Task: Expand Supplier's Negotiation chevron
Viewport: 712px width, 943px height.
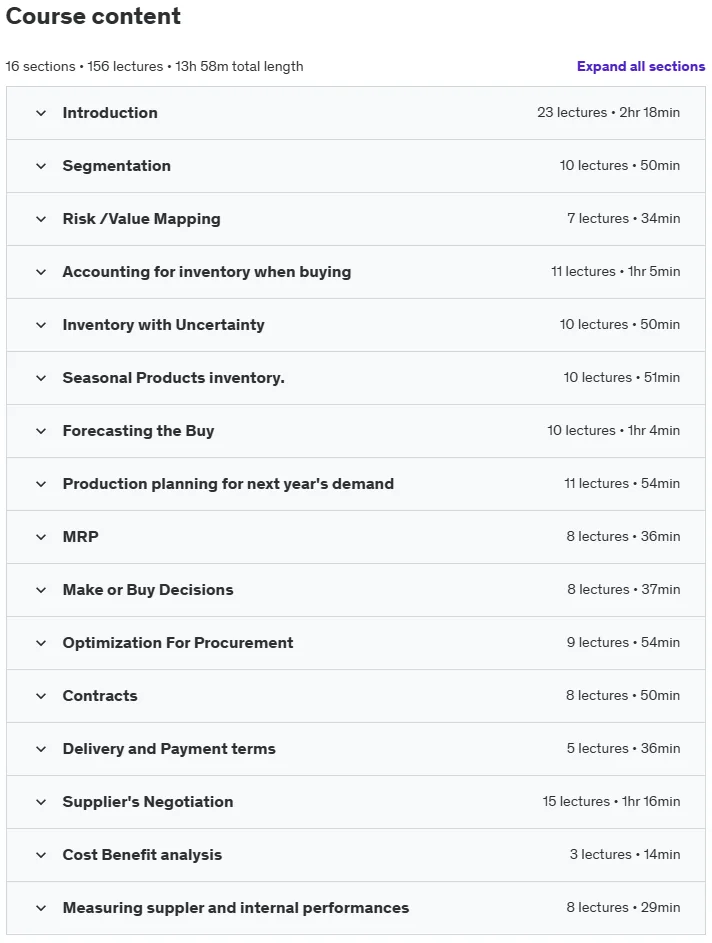Action: pyautogui.click(x=41, y=802)
